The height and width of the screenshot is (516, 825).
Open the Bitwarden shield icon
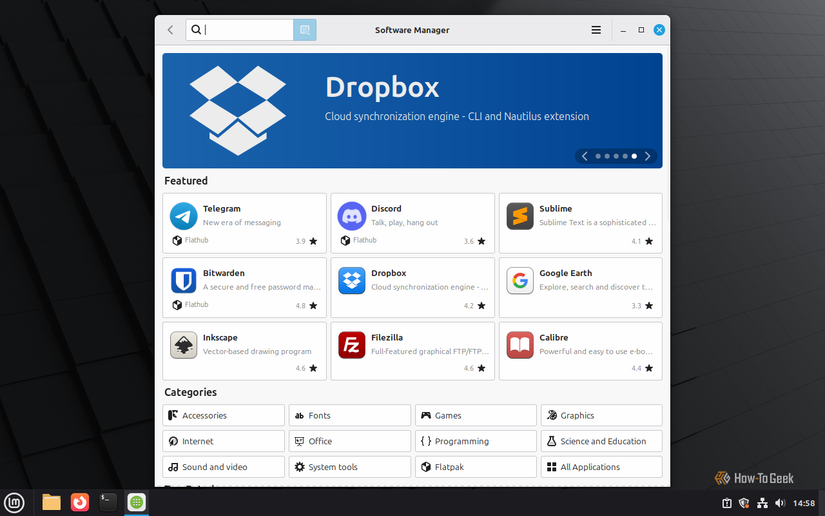pos(184,280)
